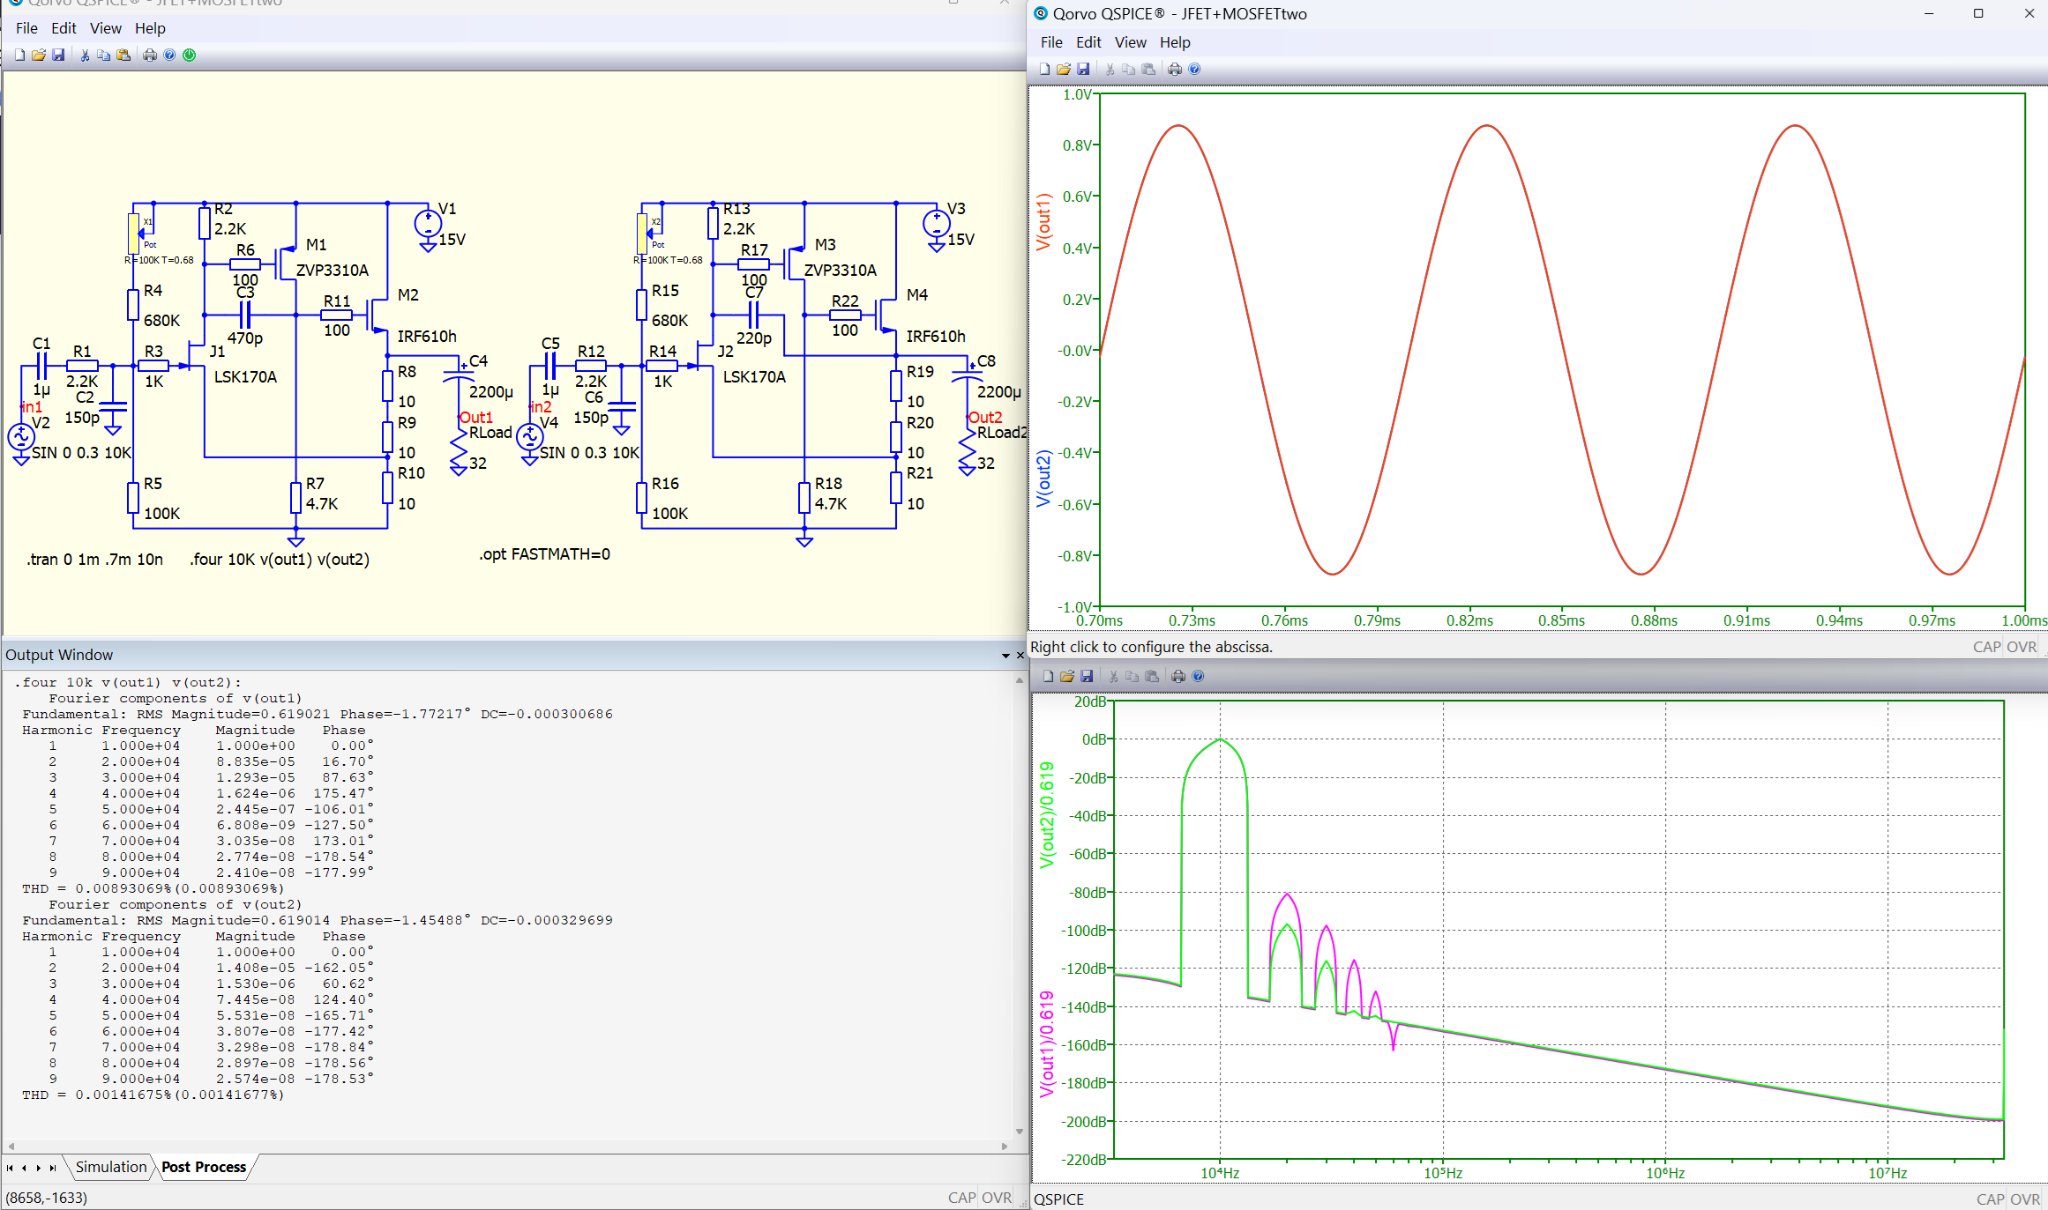Open View menu in waveform window
Image resolution: width=2048 pixels, height=1210 pixels.
point(1130,42)
